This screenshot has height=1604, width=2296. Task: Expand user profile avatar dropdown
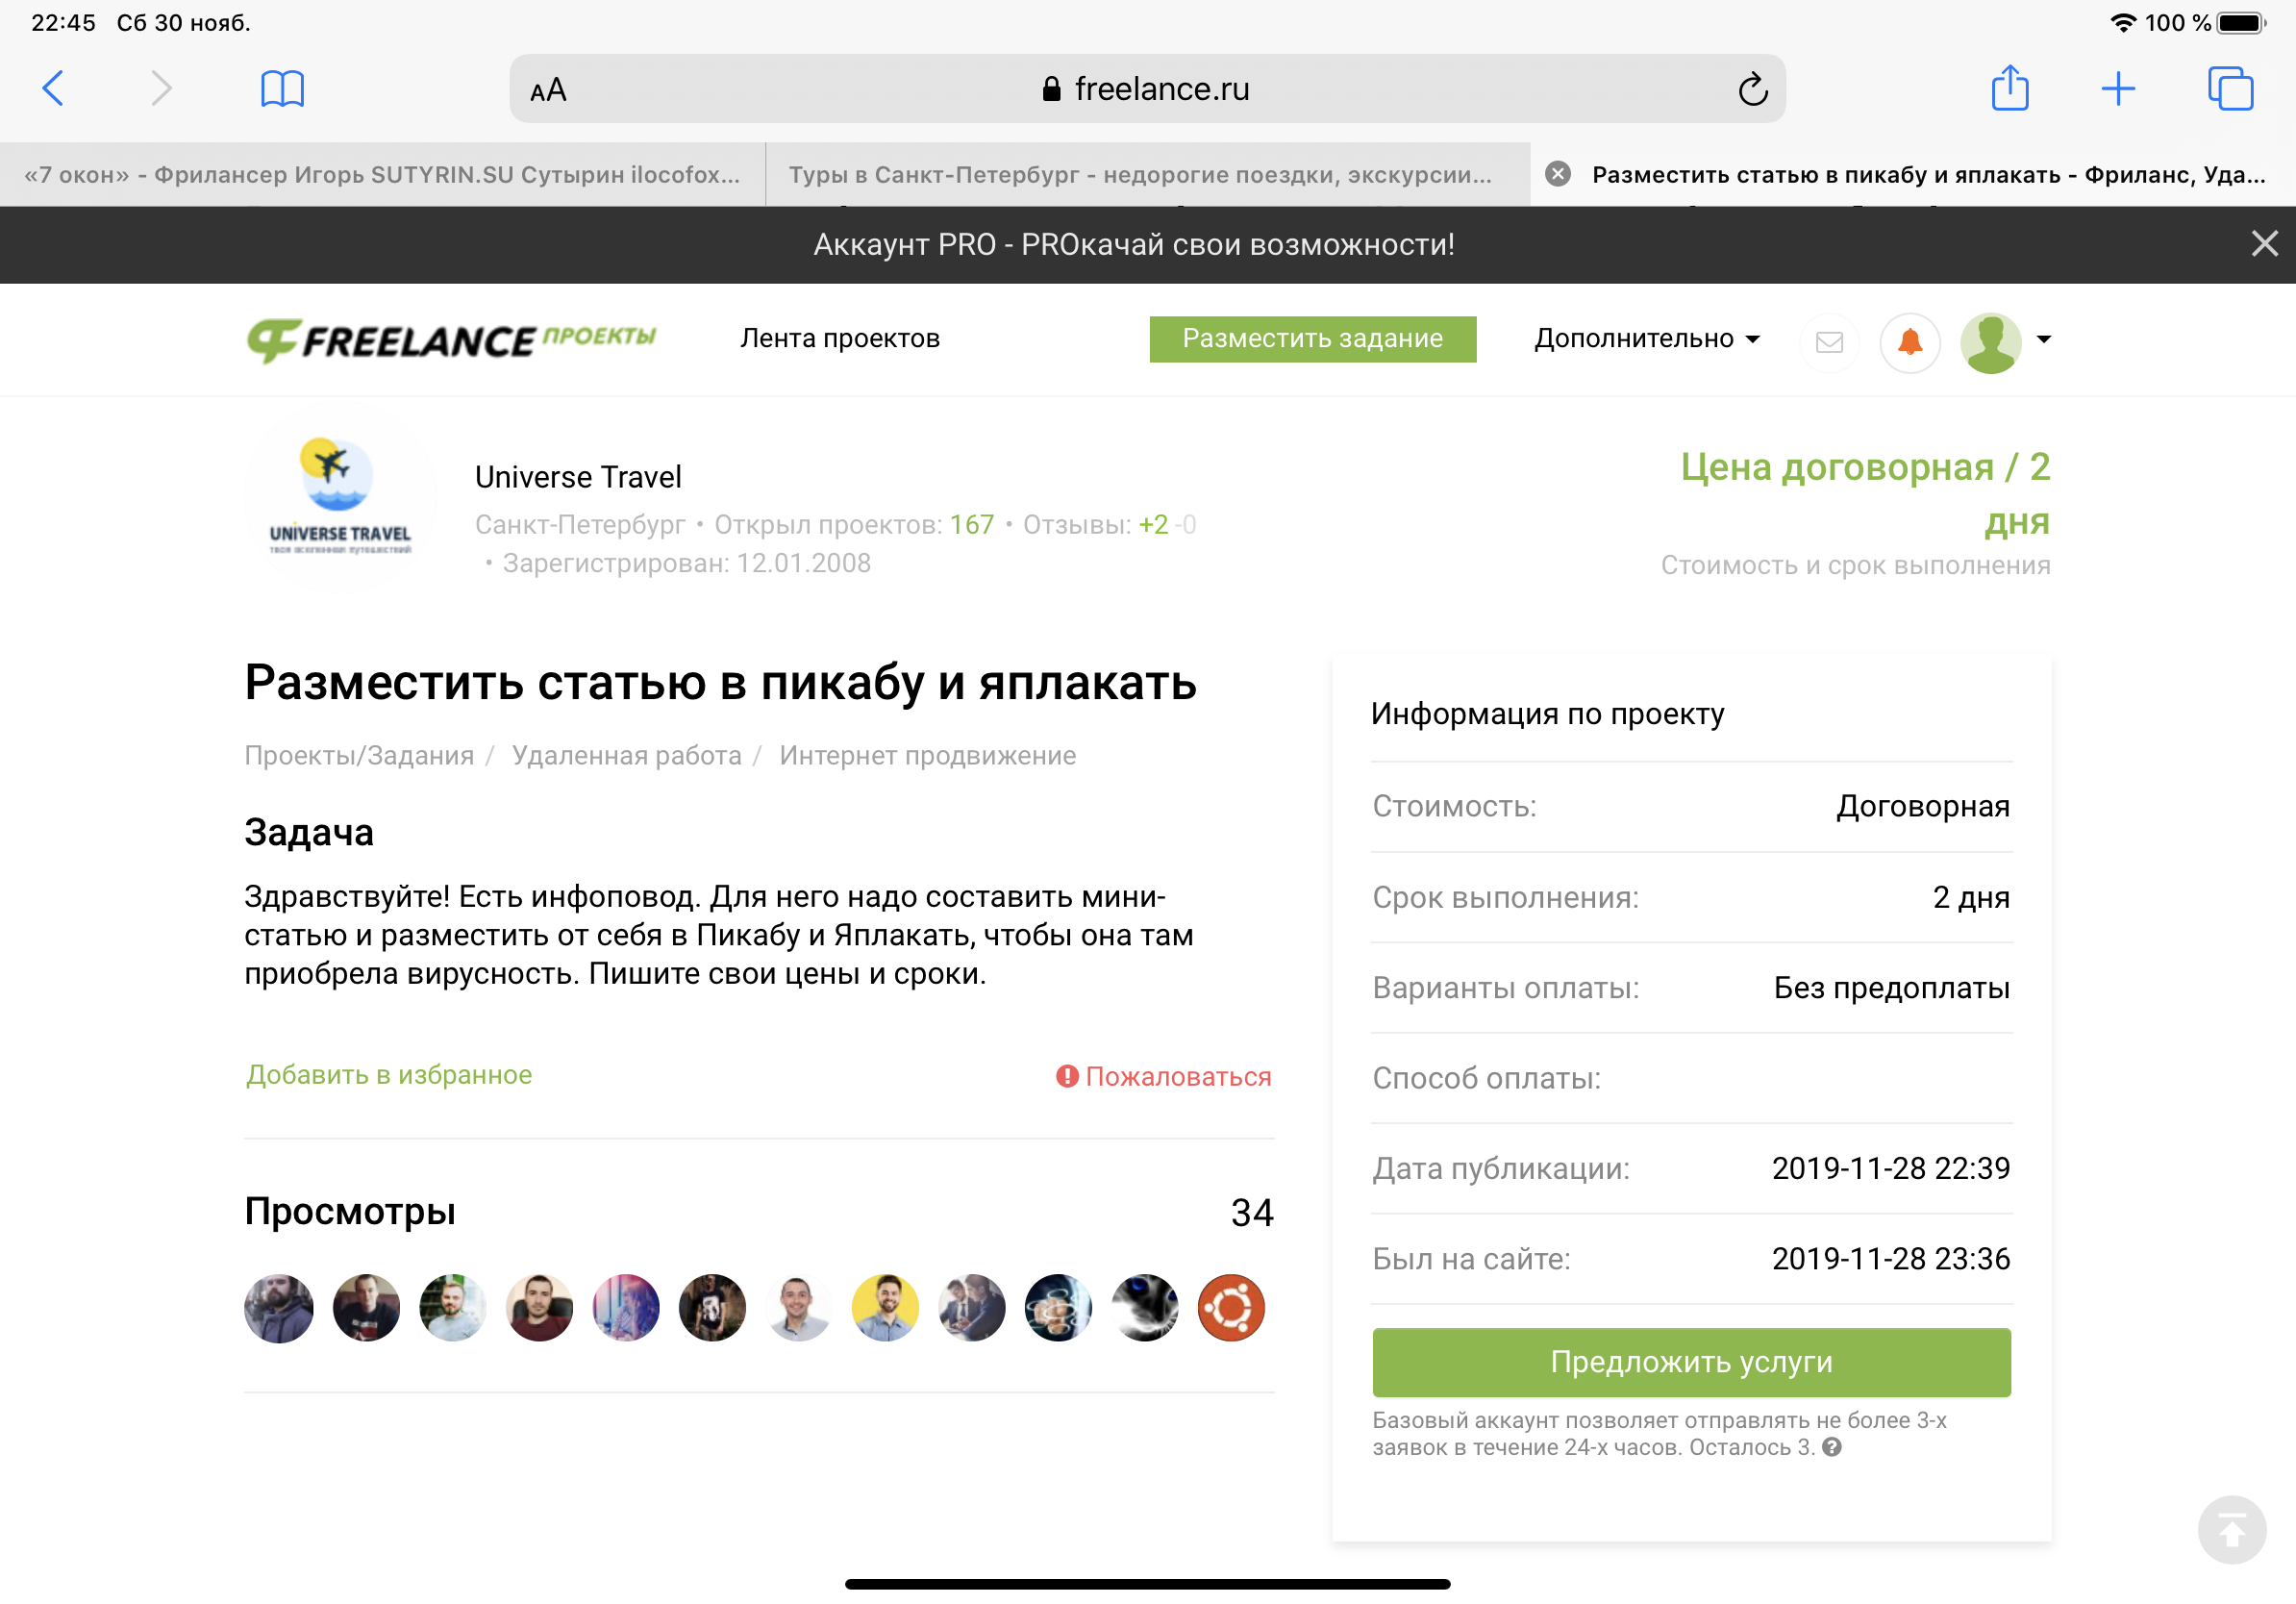pyautogui.click(x=2005, y=342)
